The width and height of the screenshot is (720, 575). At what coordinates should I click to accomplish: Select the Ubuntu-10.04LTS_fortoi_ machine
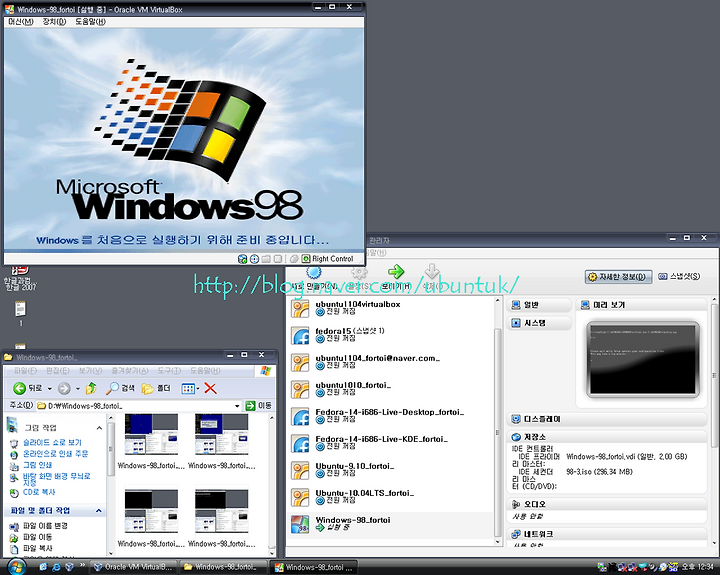tap(390, 497)
